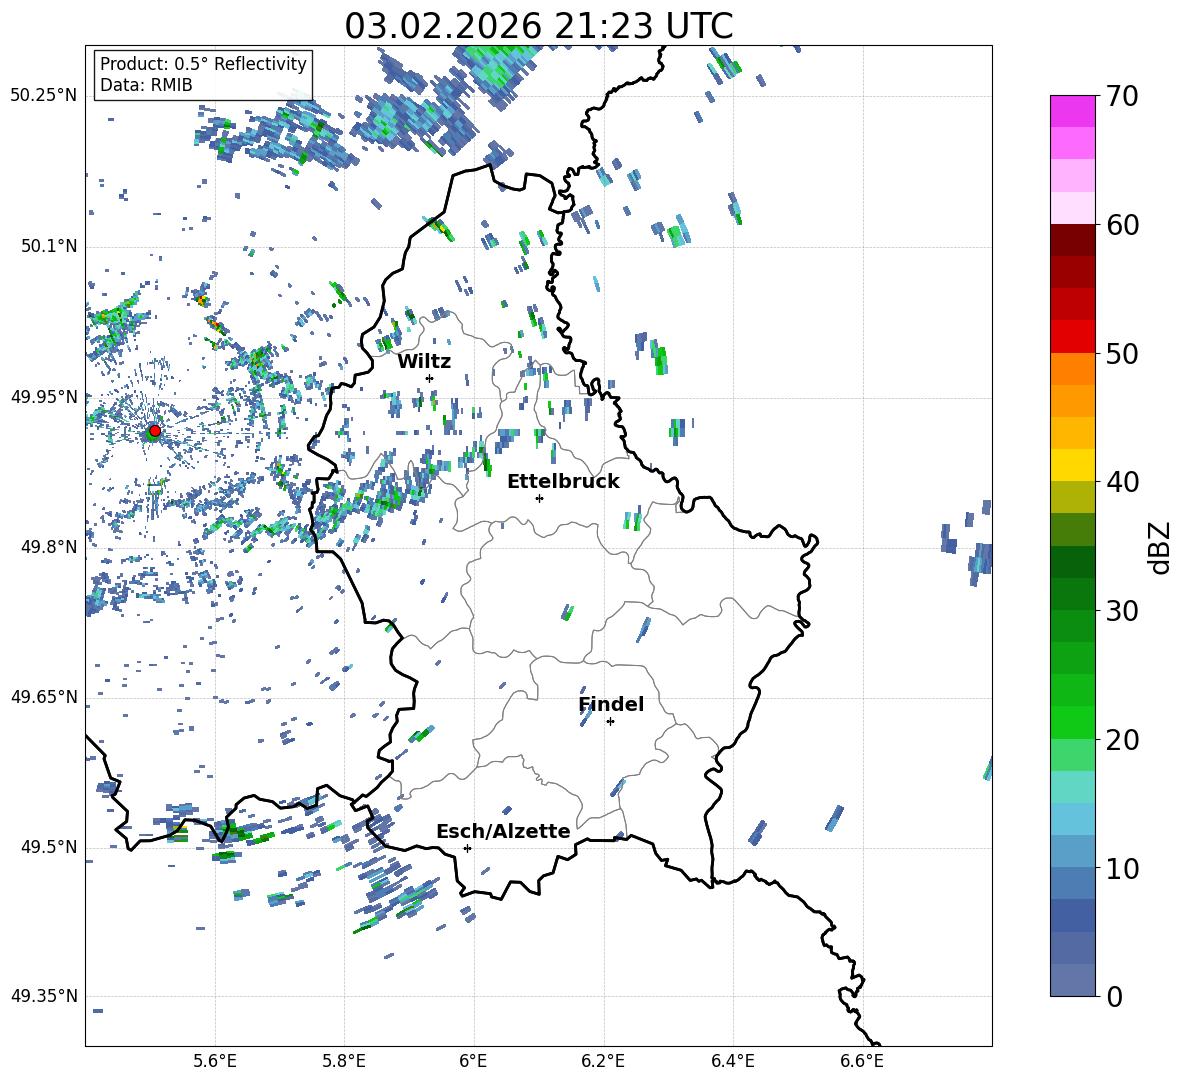Image resolution: width=1184 pixels, height=1081 pixels.
Task: Click the 50.25°N latitude label
Action: click(44, 96)
